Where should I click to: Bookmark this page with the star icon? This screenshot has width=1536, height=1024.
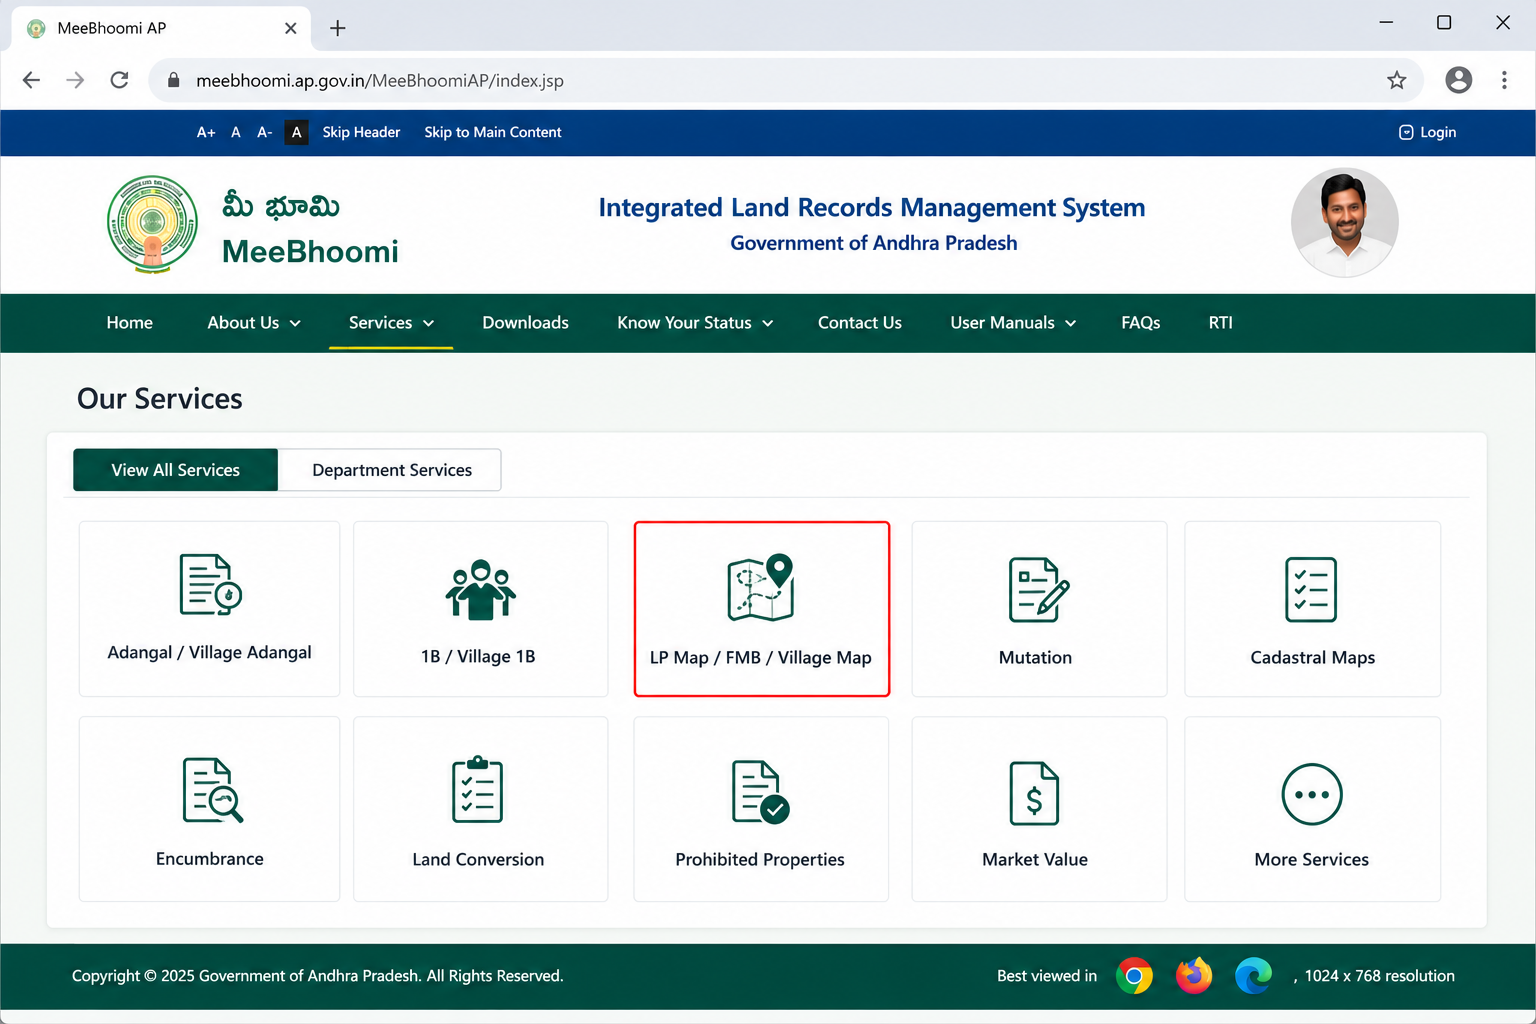click(1397, 80)
